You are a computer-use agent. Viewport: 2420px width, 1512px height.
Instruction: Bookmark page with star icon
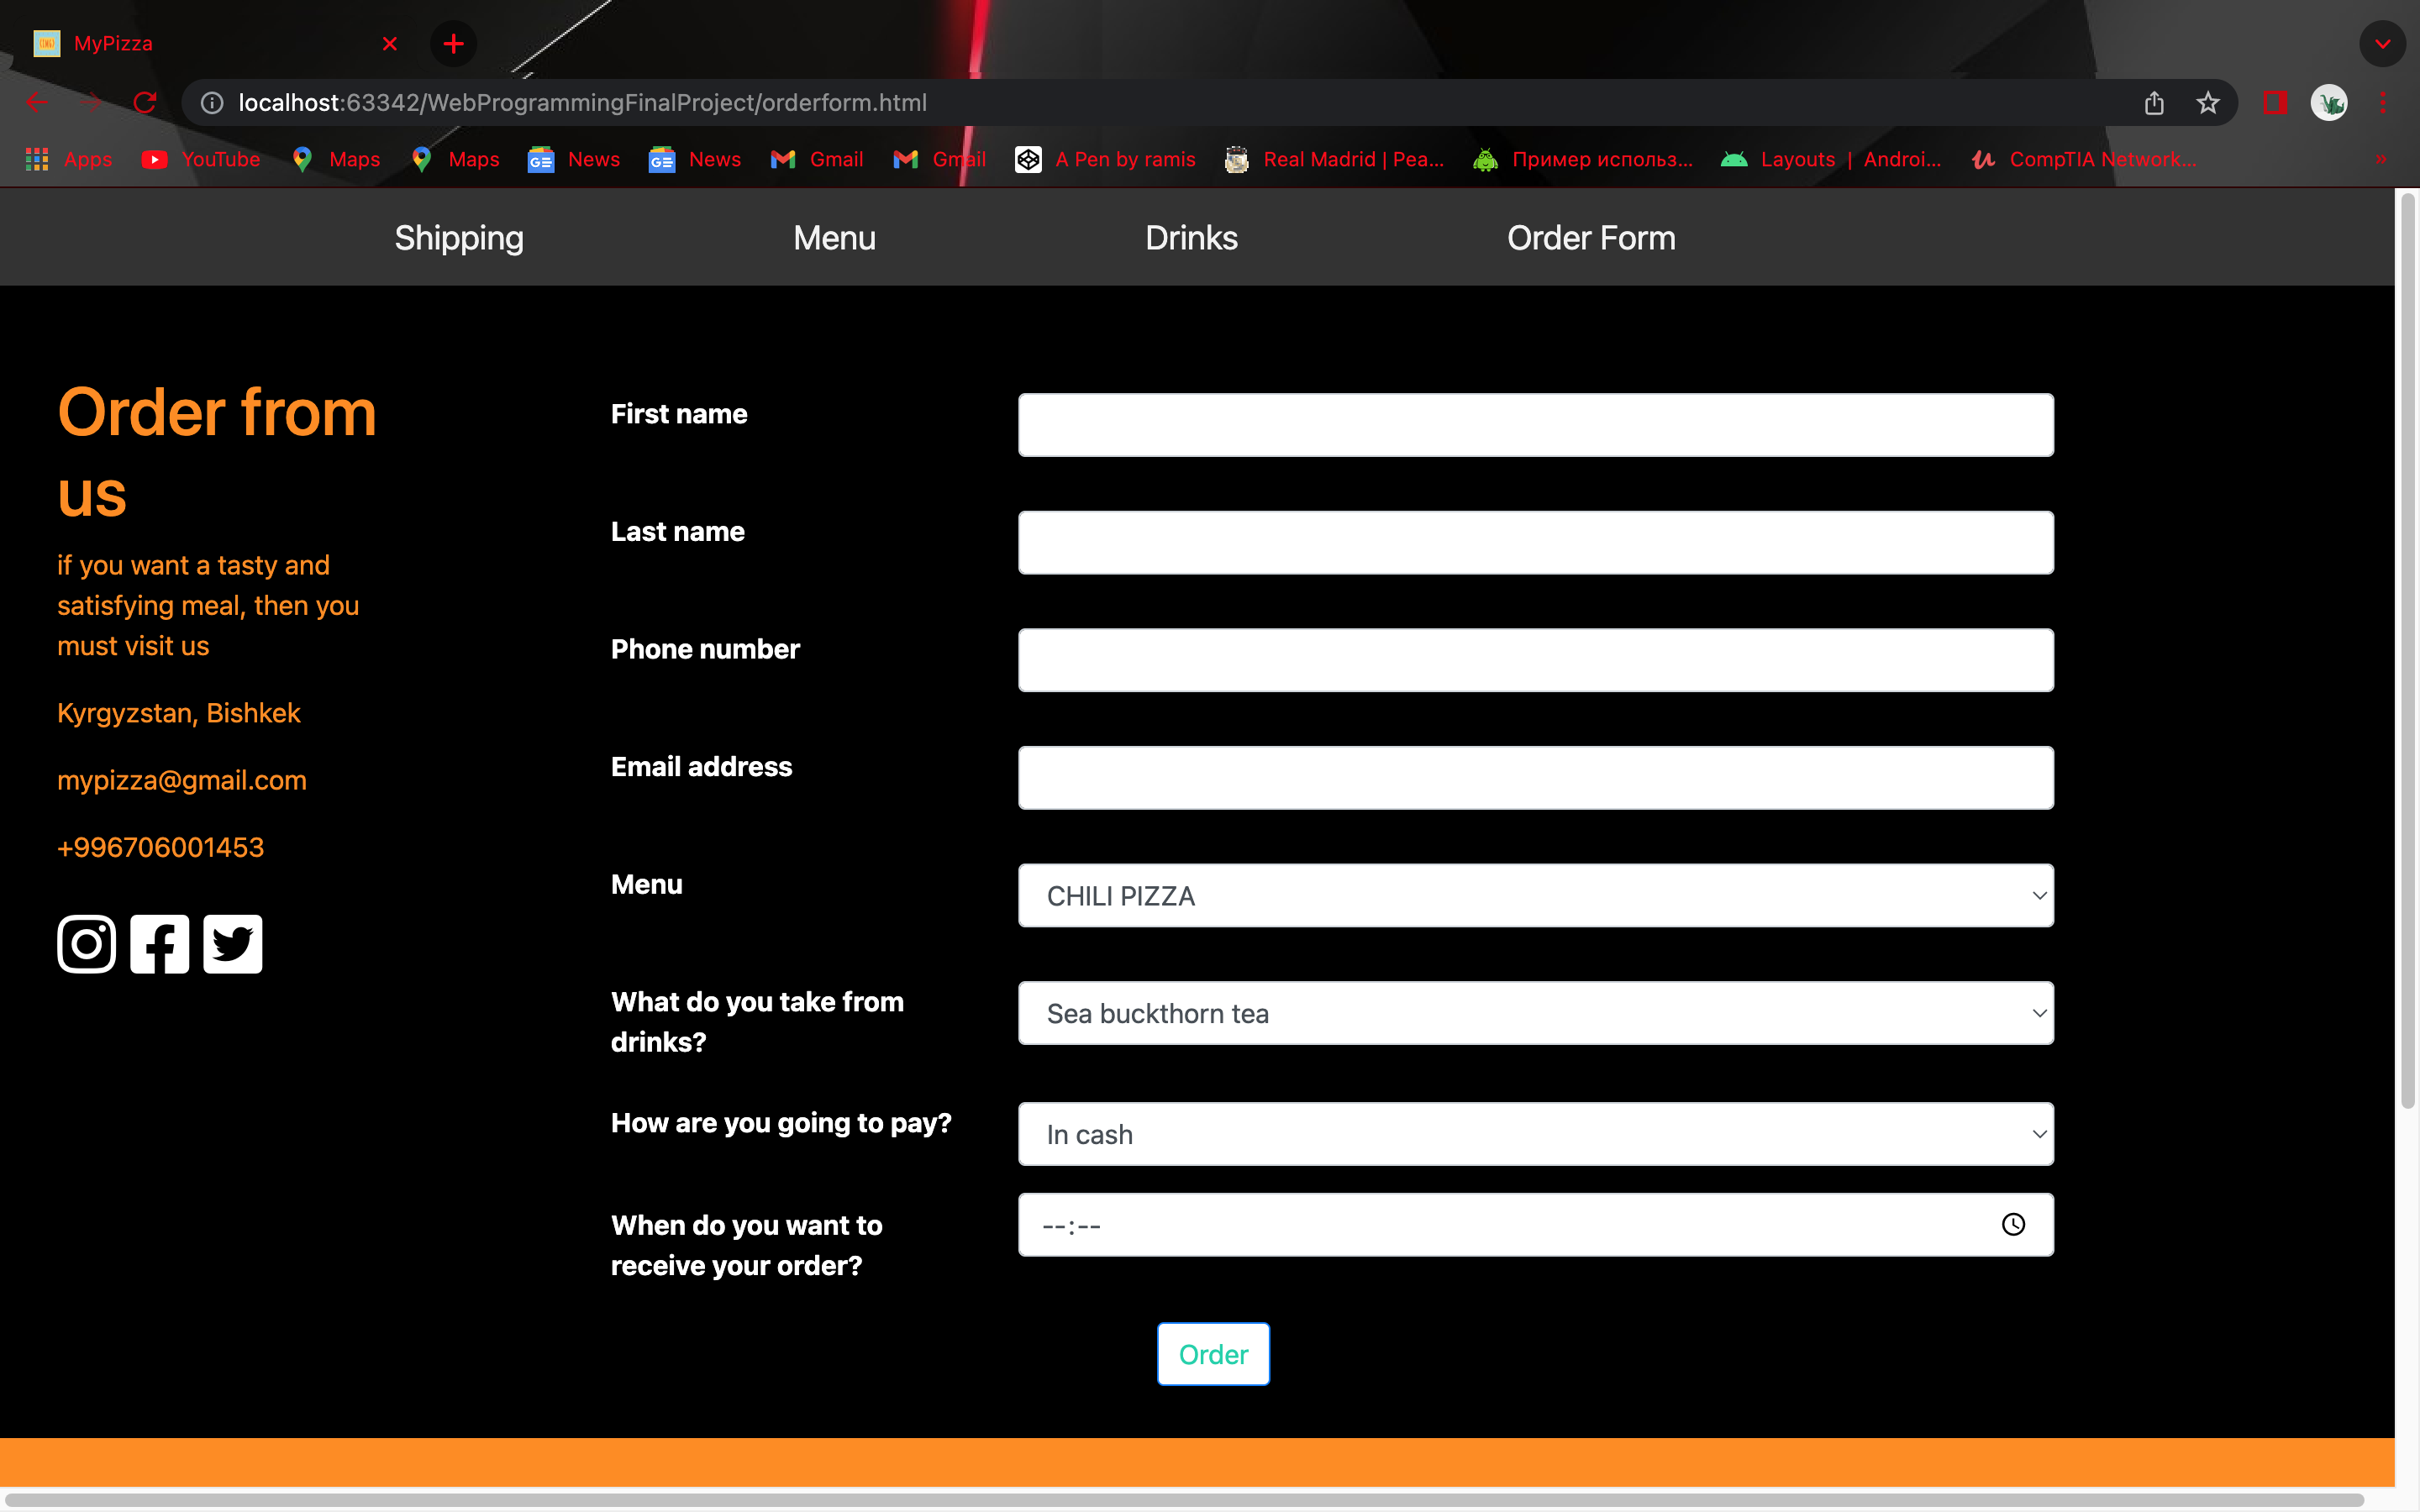click(x=2207, y=103)
